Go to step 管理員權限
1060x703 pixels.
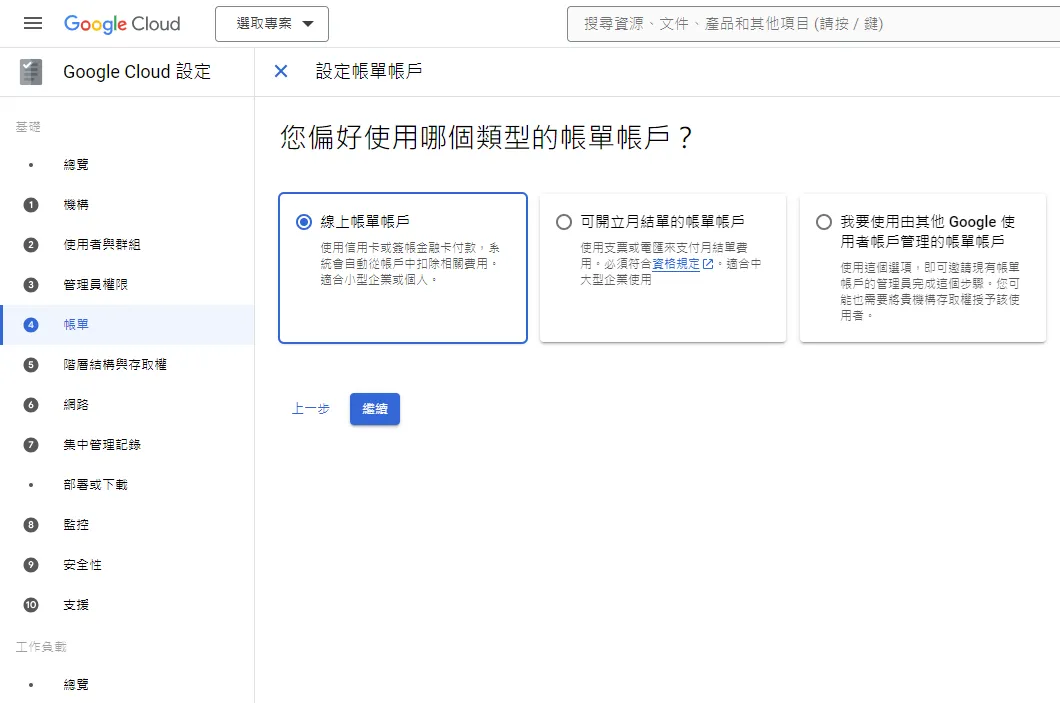coord(95,285)
